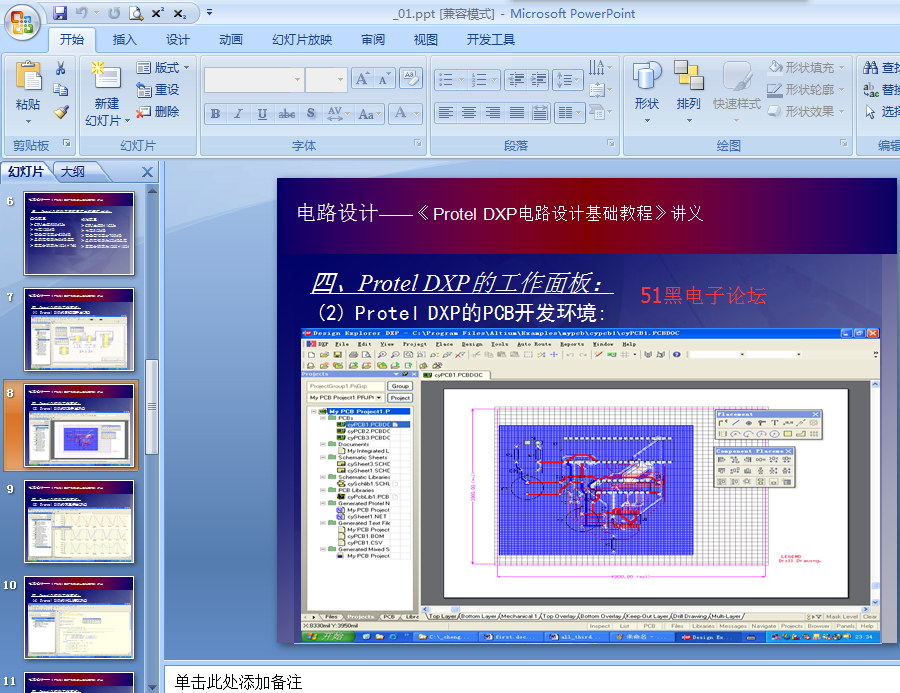
Task: Open the 开发工具 developer tab
Action: tap(491, 39)
